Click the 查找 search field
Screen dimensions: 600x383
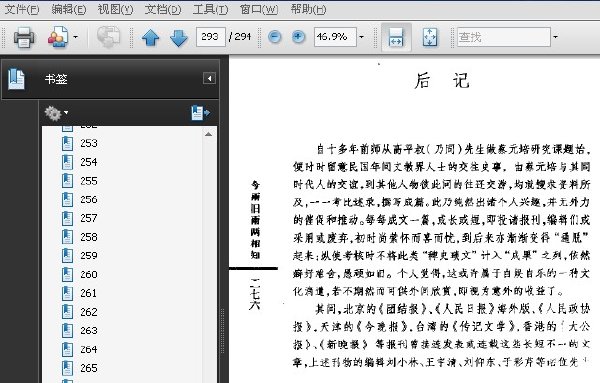point(504,37)
